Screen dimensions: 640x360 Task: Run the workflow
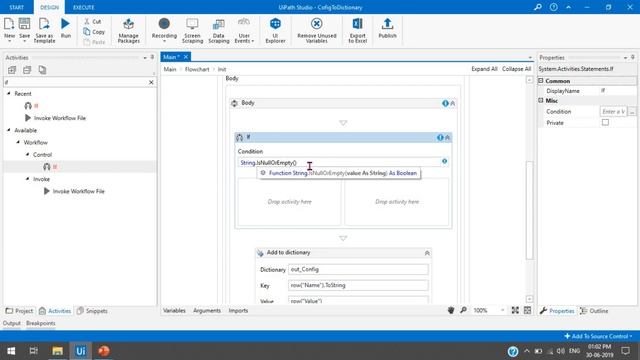tap(65, 28)
